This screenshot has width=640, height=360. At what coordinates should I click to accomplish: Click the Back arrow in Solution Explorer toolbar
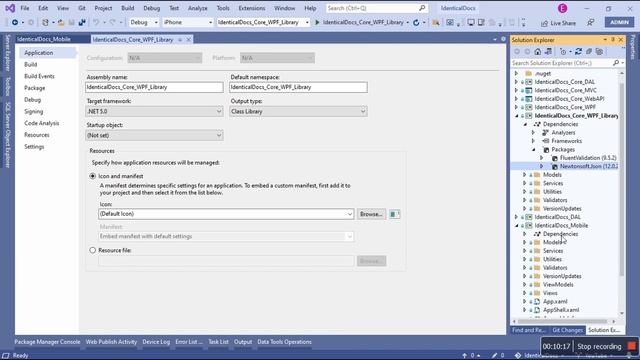click(517, 51)
